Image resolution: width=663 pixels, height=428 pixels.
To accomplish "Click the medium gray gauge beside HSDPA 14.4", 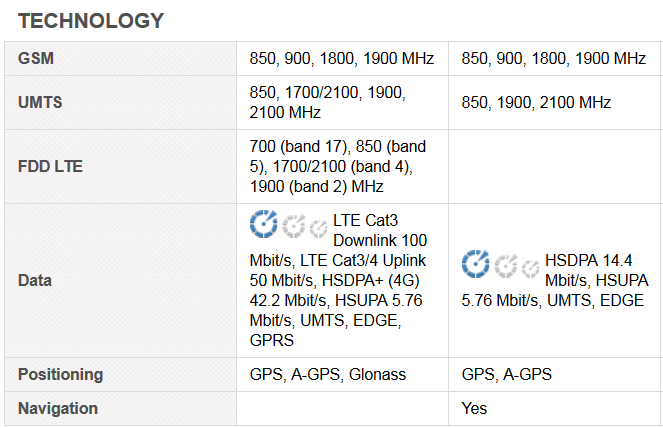I will pos(506,266).
